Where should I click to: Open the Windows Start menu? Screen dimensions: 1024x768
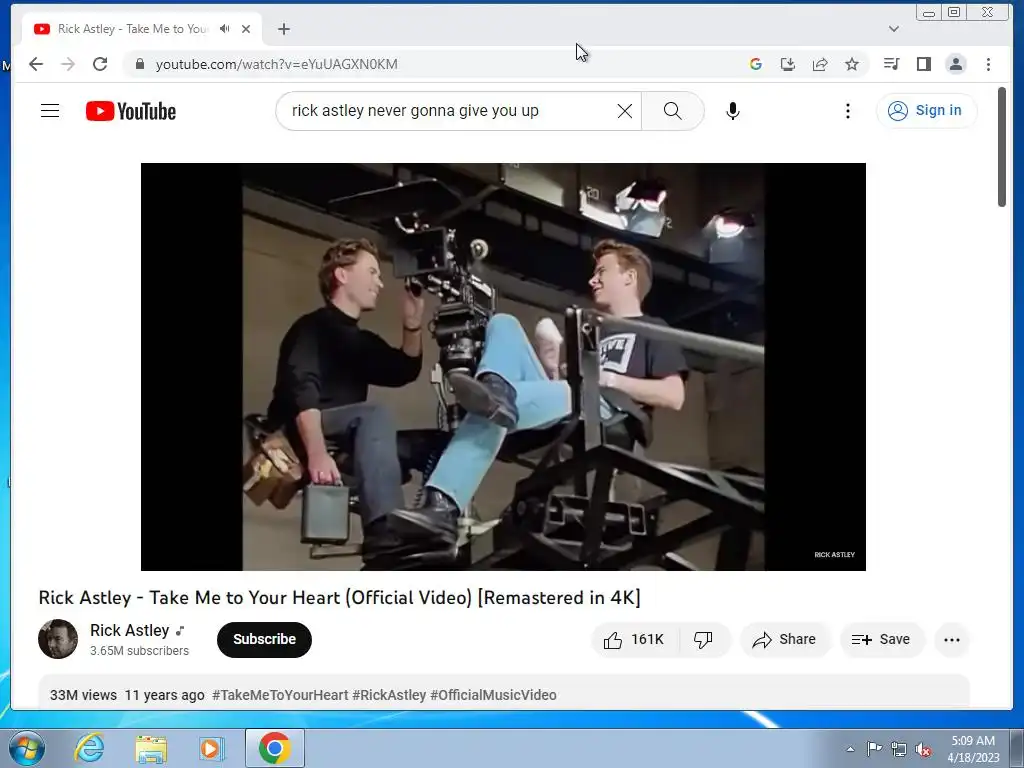click(26, 748)
